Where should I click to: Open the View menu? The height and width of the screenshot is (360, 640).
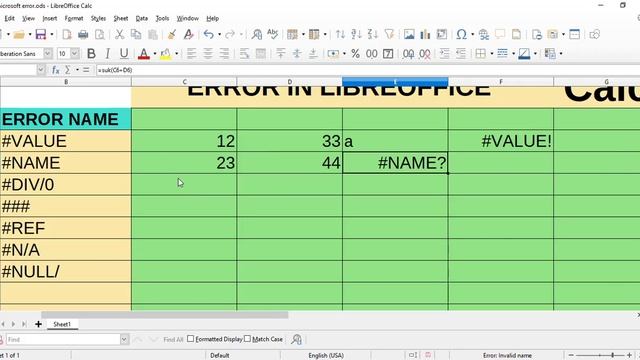point(28,18)
